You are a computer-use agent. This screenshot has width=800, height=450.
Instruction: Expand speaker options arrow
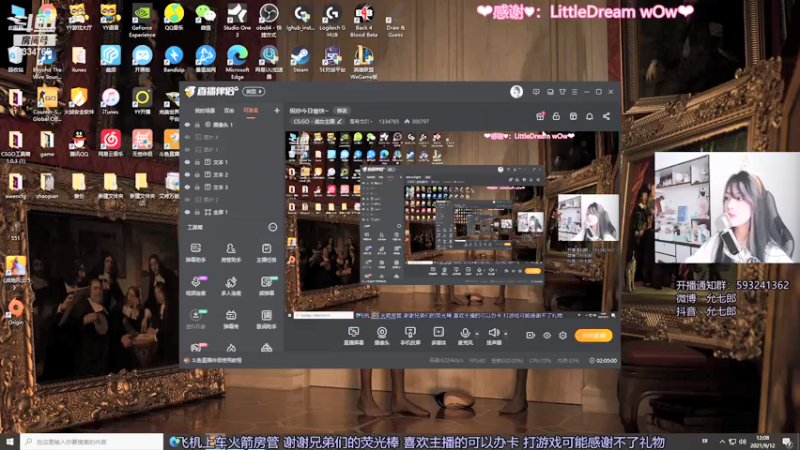tap(506, 334)
